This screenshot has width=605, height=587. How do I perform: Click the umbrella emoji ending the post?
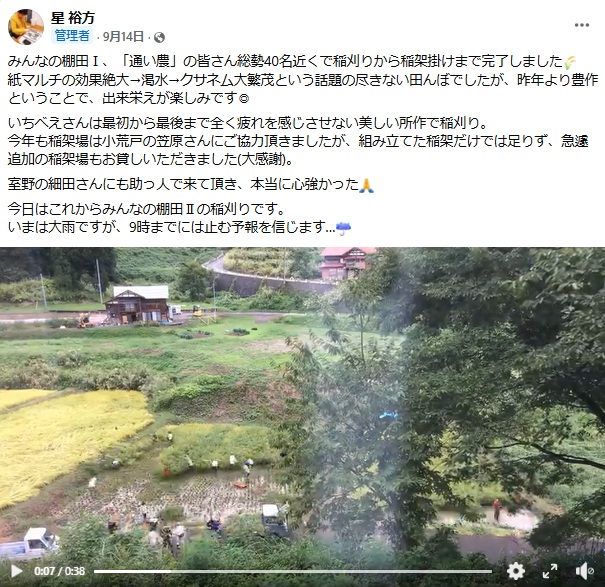click(343, 228)
